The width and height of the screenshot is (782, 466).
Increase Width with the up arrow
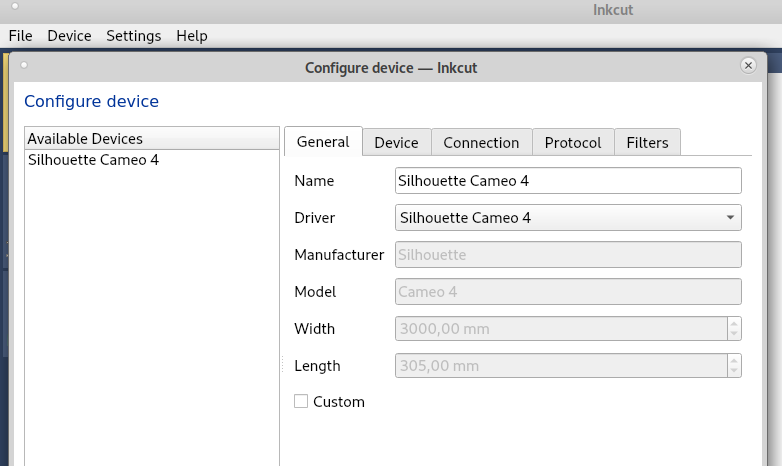tap(734, 323)
